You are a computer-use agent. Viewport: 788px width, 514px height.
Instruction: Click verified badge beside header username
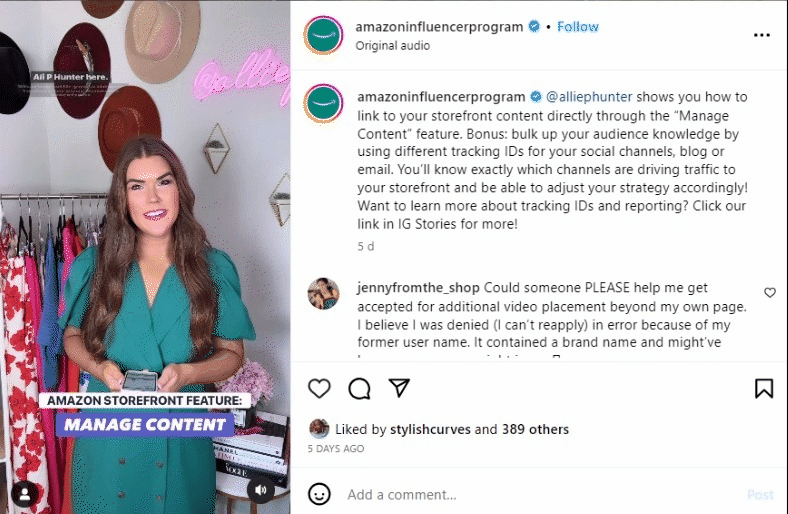(x=534, y=26)
